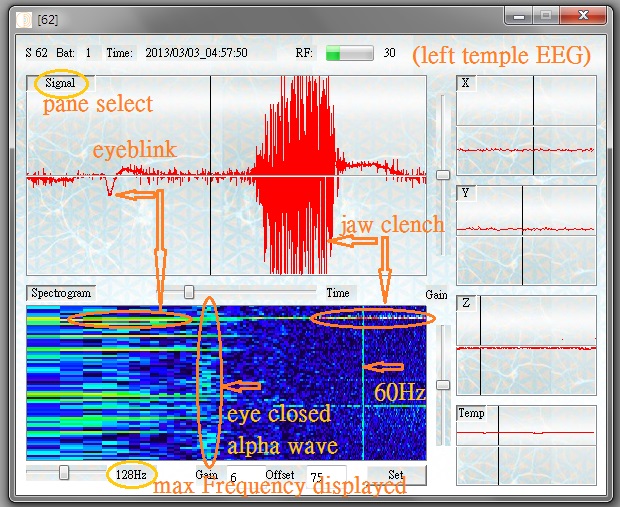Click the 'Offset' label text
This screenshot has width=620, height=507.
tap(280, 475)
